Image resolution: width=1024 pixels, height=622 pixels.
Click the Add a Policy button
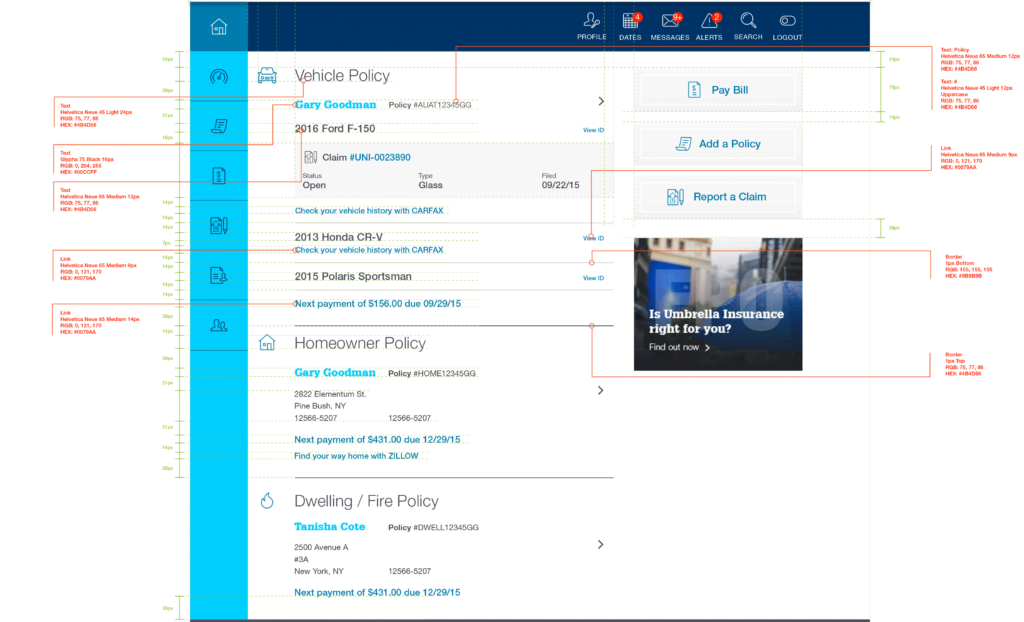tap(718, 144)
